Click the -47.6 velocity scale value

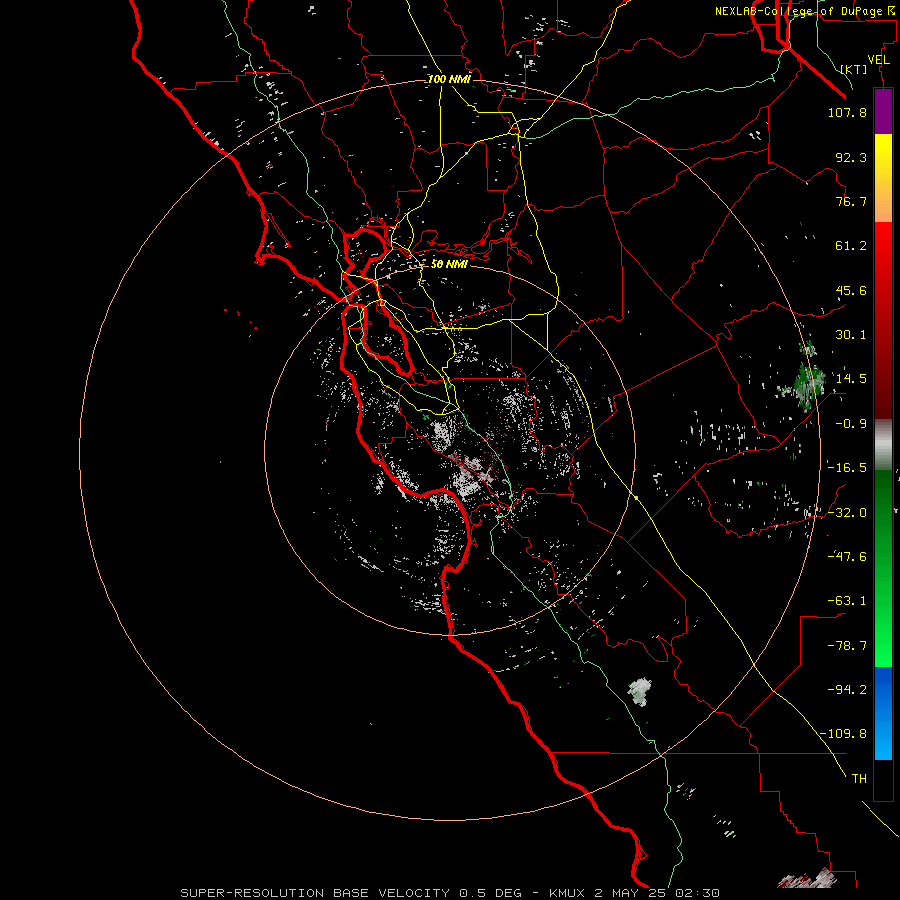[x=847, y=557]
